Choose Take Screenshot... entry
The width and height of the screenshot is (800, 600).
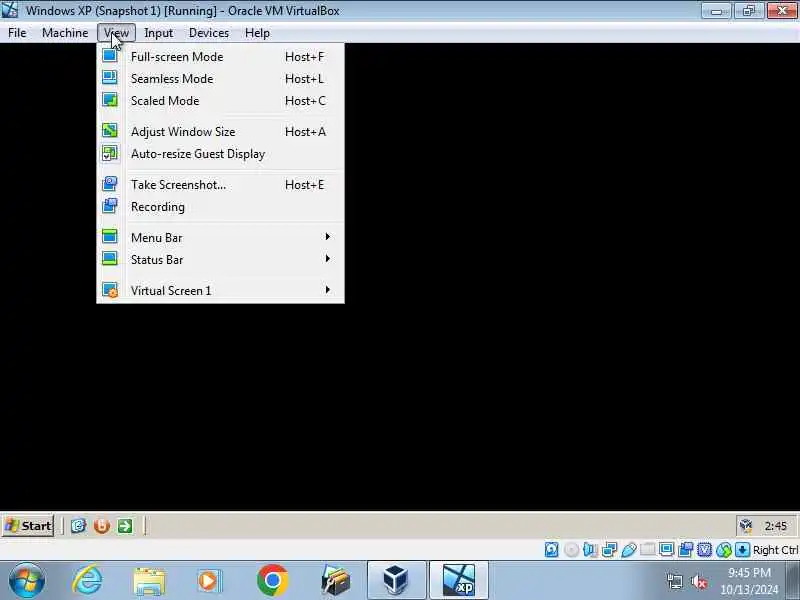pos(220,185)
